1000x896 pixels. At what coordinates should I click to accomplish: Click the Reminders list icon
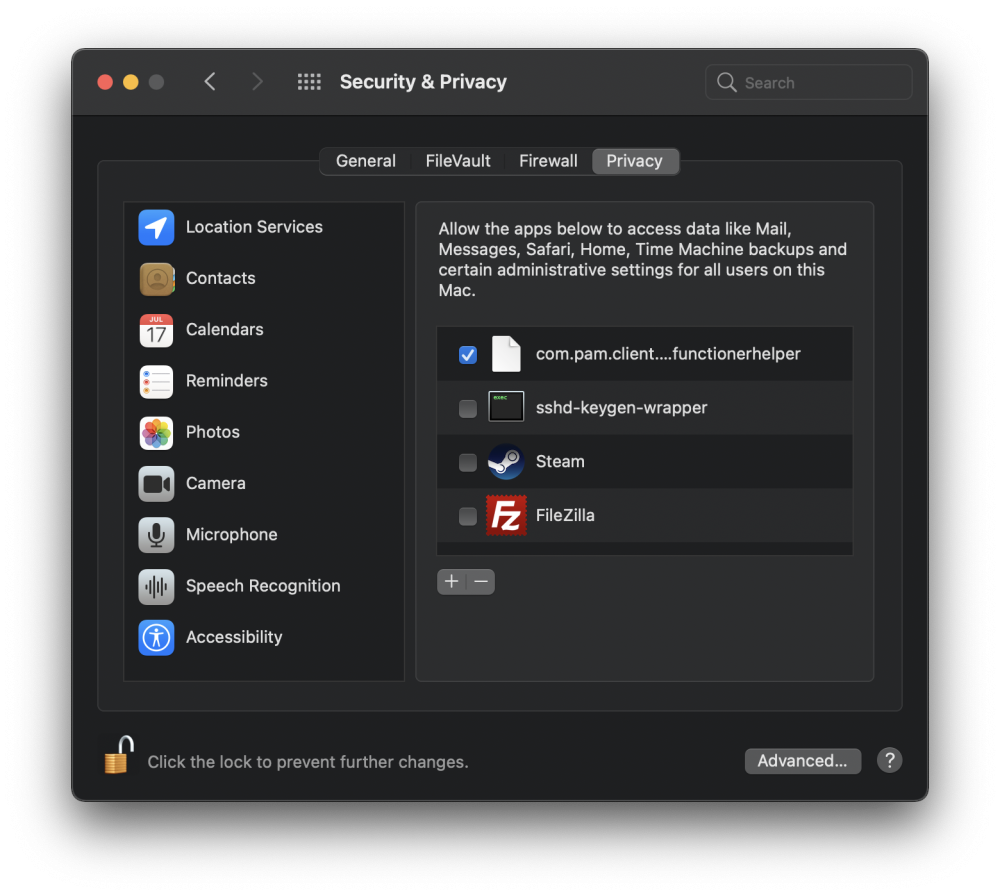(156, 381)
